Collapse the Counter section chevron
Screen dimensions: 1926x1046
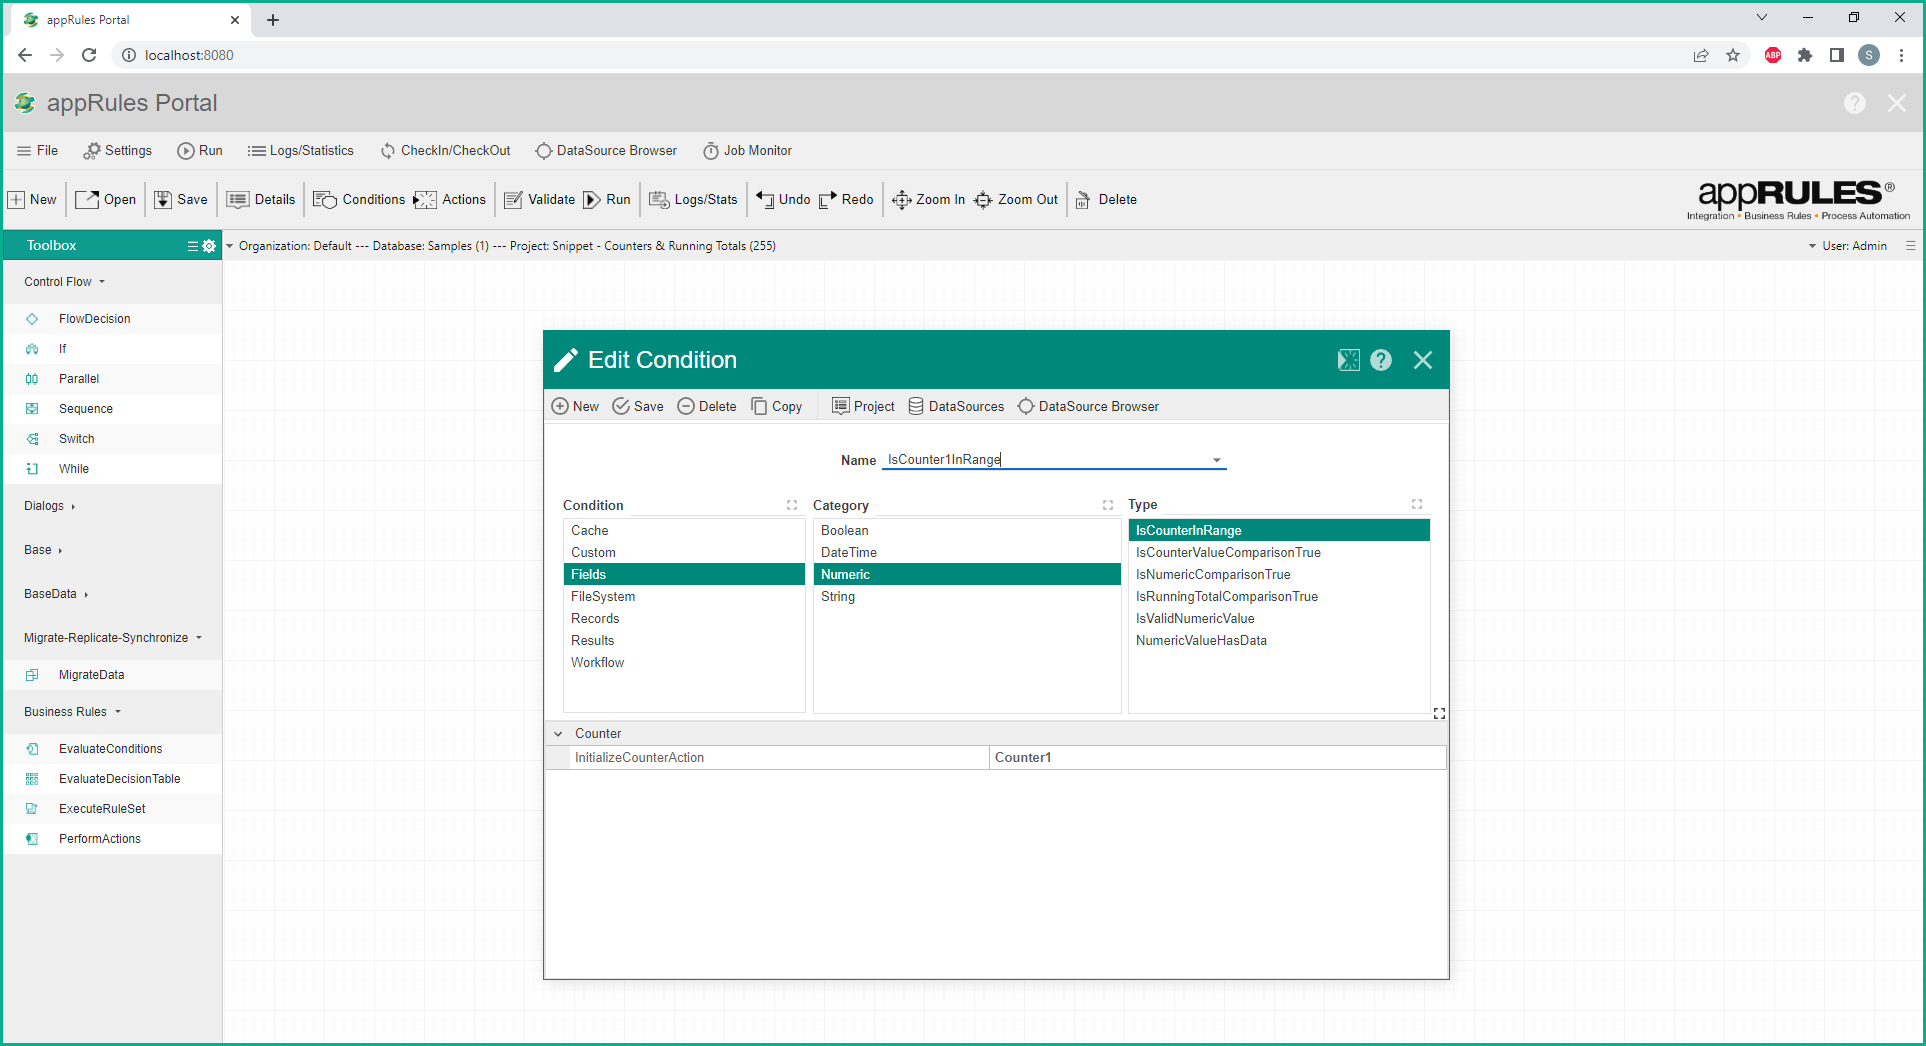pos(559,734)
